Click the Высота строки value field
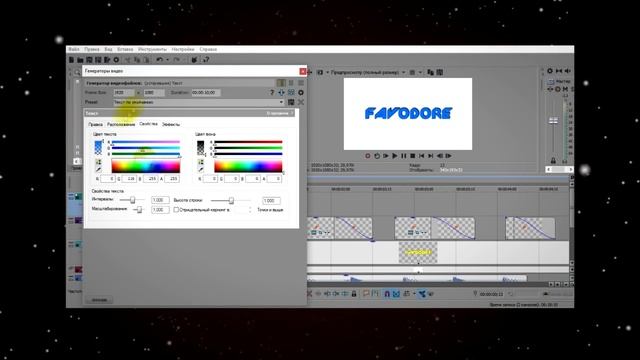 pyautogui.click(x=271, y=200)
